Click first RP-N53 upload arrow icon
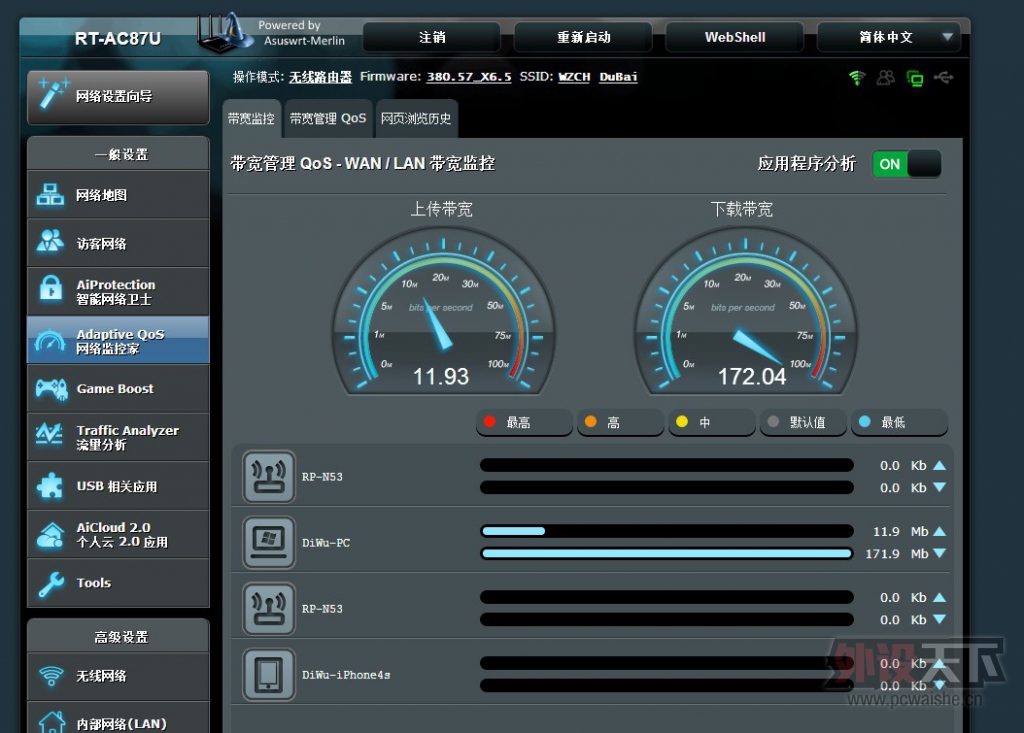Image resolution: width=1024 pixels, height=733 pixels. (x=940, y=465)
